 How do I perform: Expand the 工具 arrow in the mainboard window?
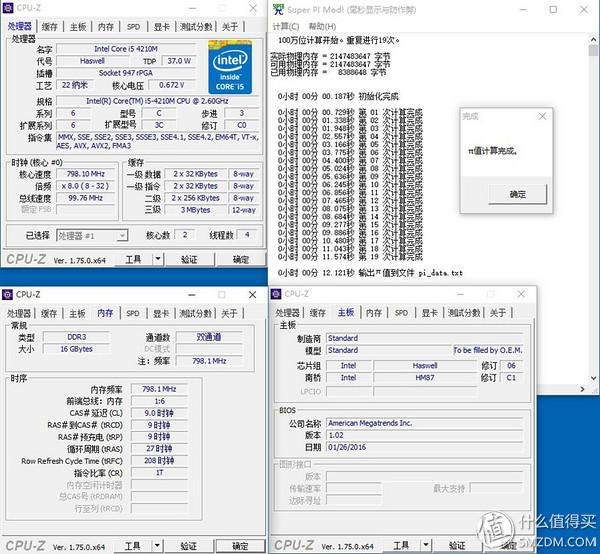coord(426,545)
